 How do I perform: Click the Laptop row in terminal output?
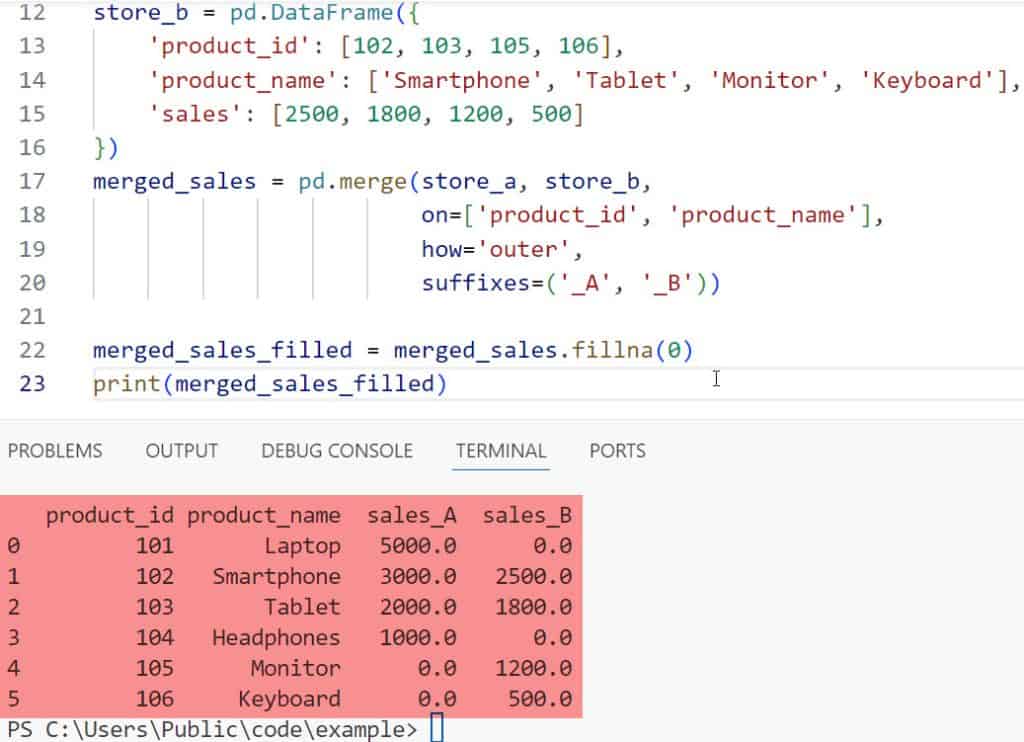(x=301, y=546)
